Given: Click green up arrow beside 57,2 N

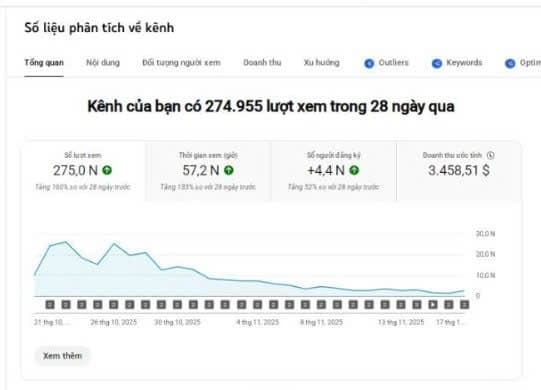Looking at the screenshot, I should tap(229, 170).
